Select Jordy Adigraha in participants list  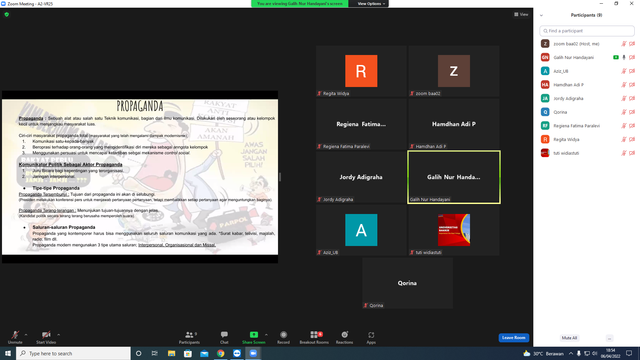[587, 98]
